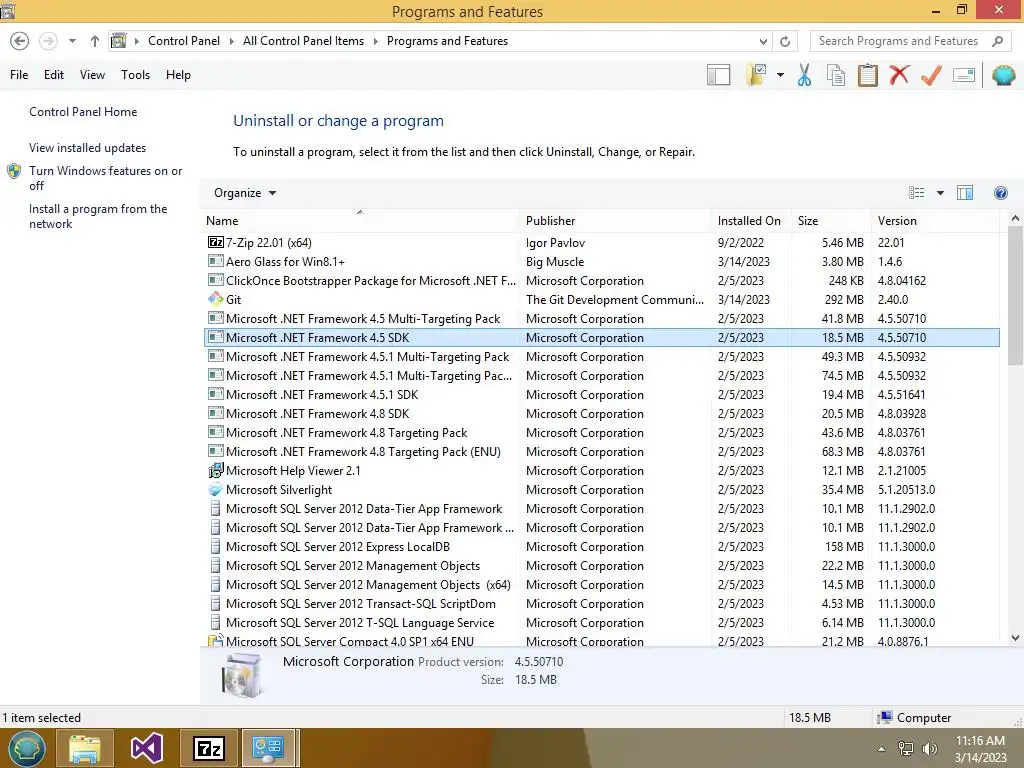
Task: Click the network tray icon
Action: click(906, 749)
